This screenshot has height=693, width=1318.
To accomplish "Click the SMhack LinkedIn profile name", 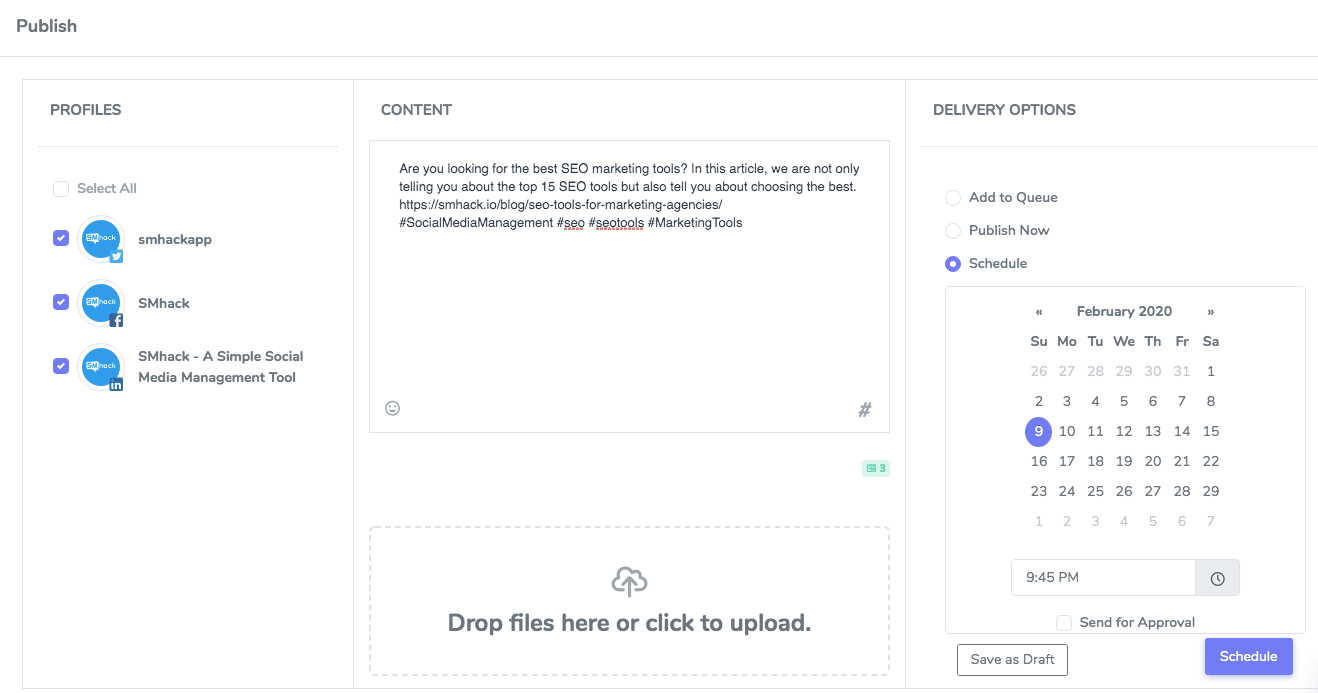I will tap(221, 367).
